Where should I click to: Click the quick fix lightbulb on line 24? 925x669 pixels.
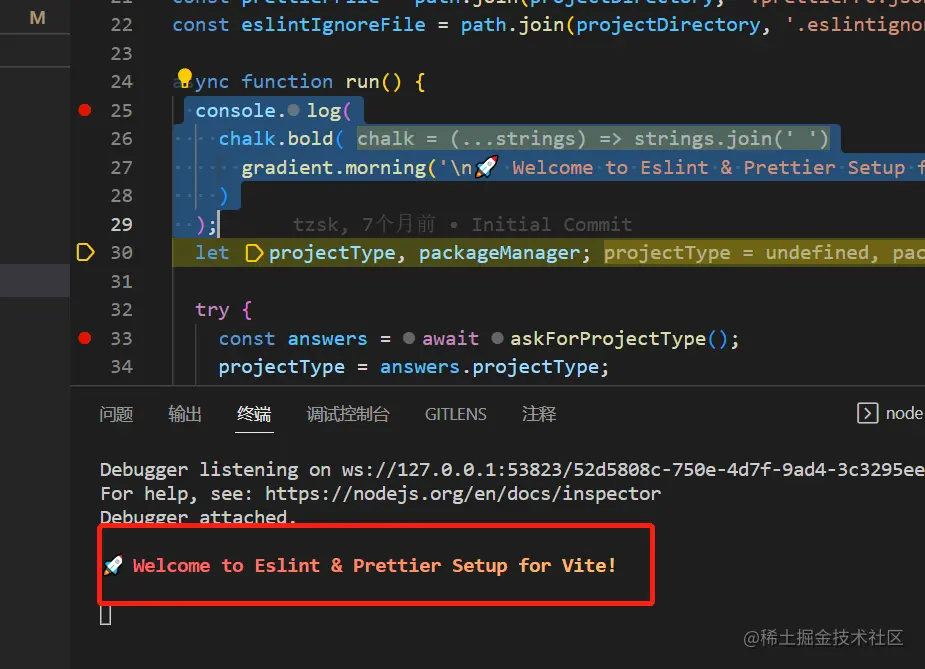(184, 76)
